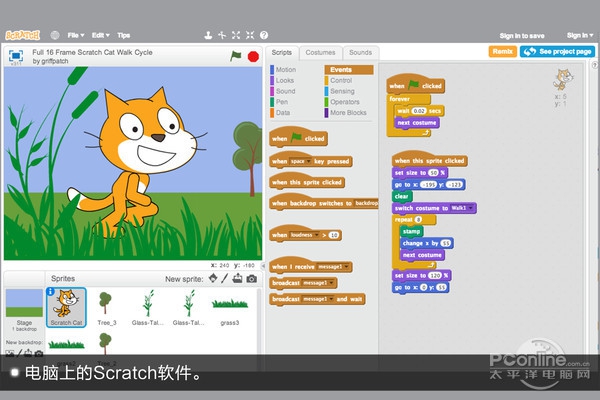
Task: Expand the space key dropdown in block
Action: click(x=309, y=160)
